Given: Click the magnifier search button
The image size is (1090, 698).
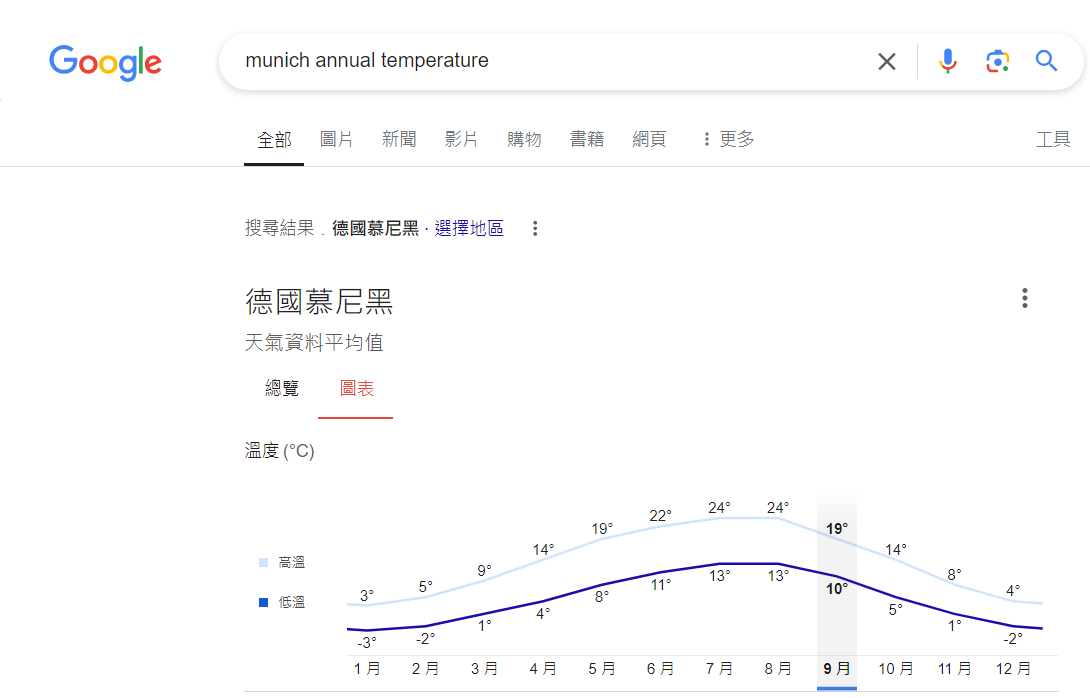Looking at the screenshot, I should click(x=1046, y=62).
